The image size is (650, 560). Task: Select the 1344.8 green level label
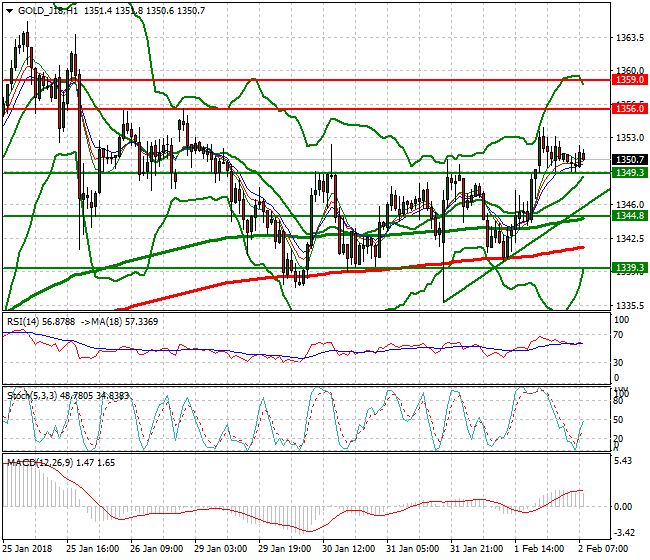[x=630, y=216]
